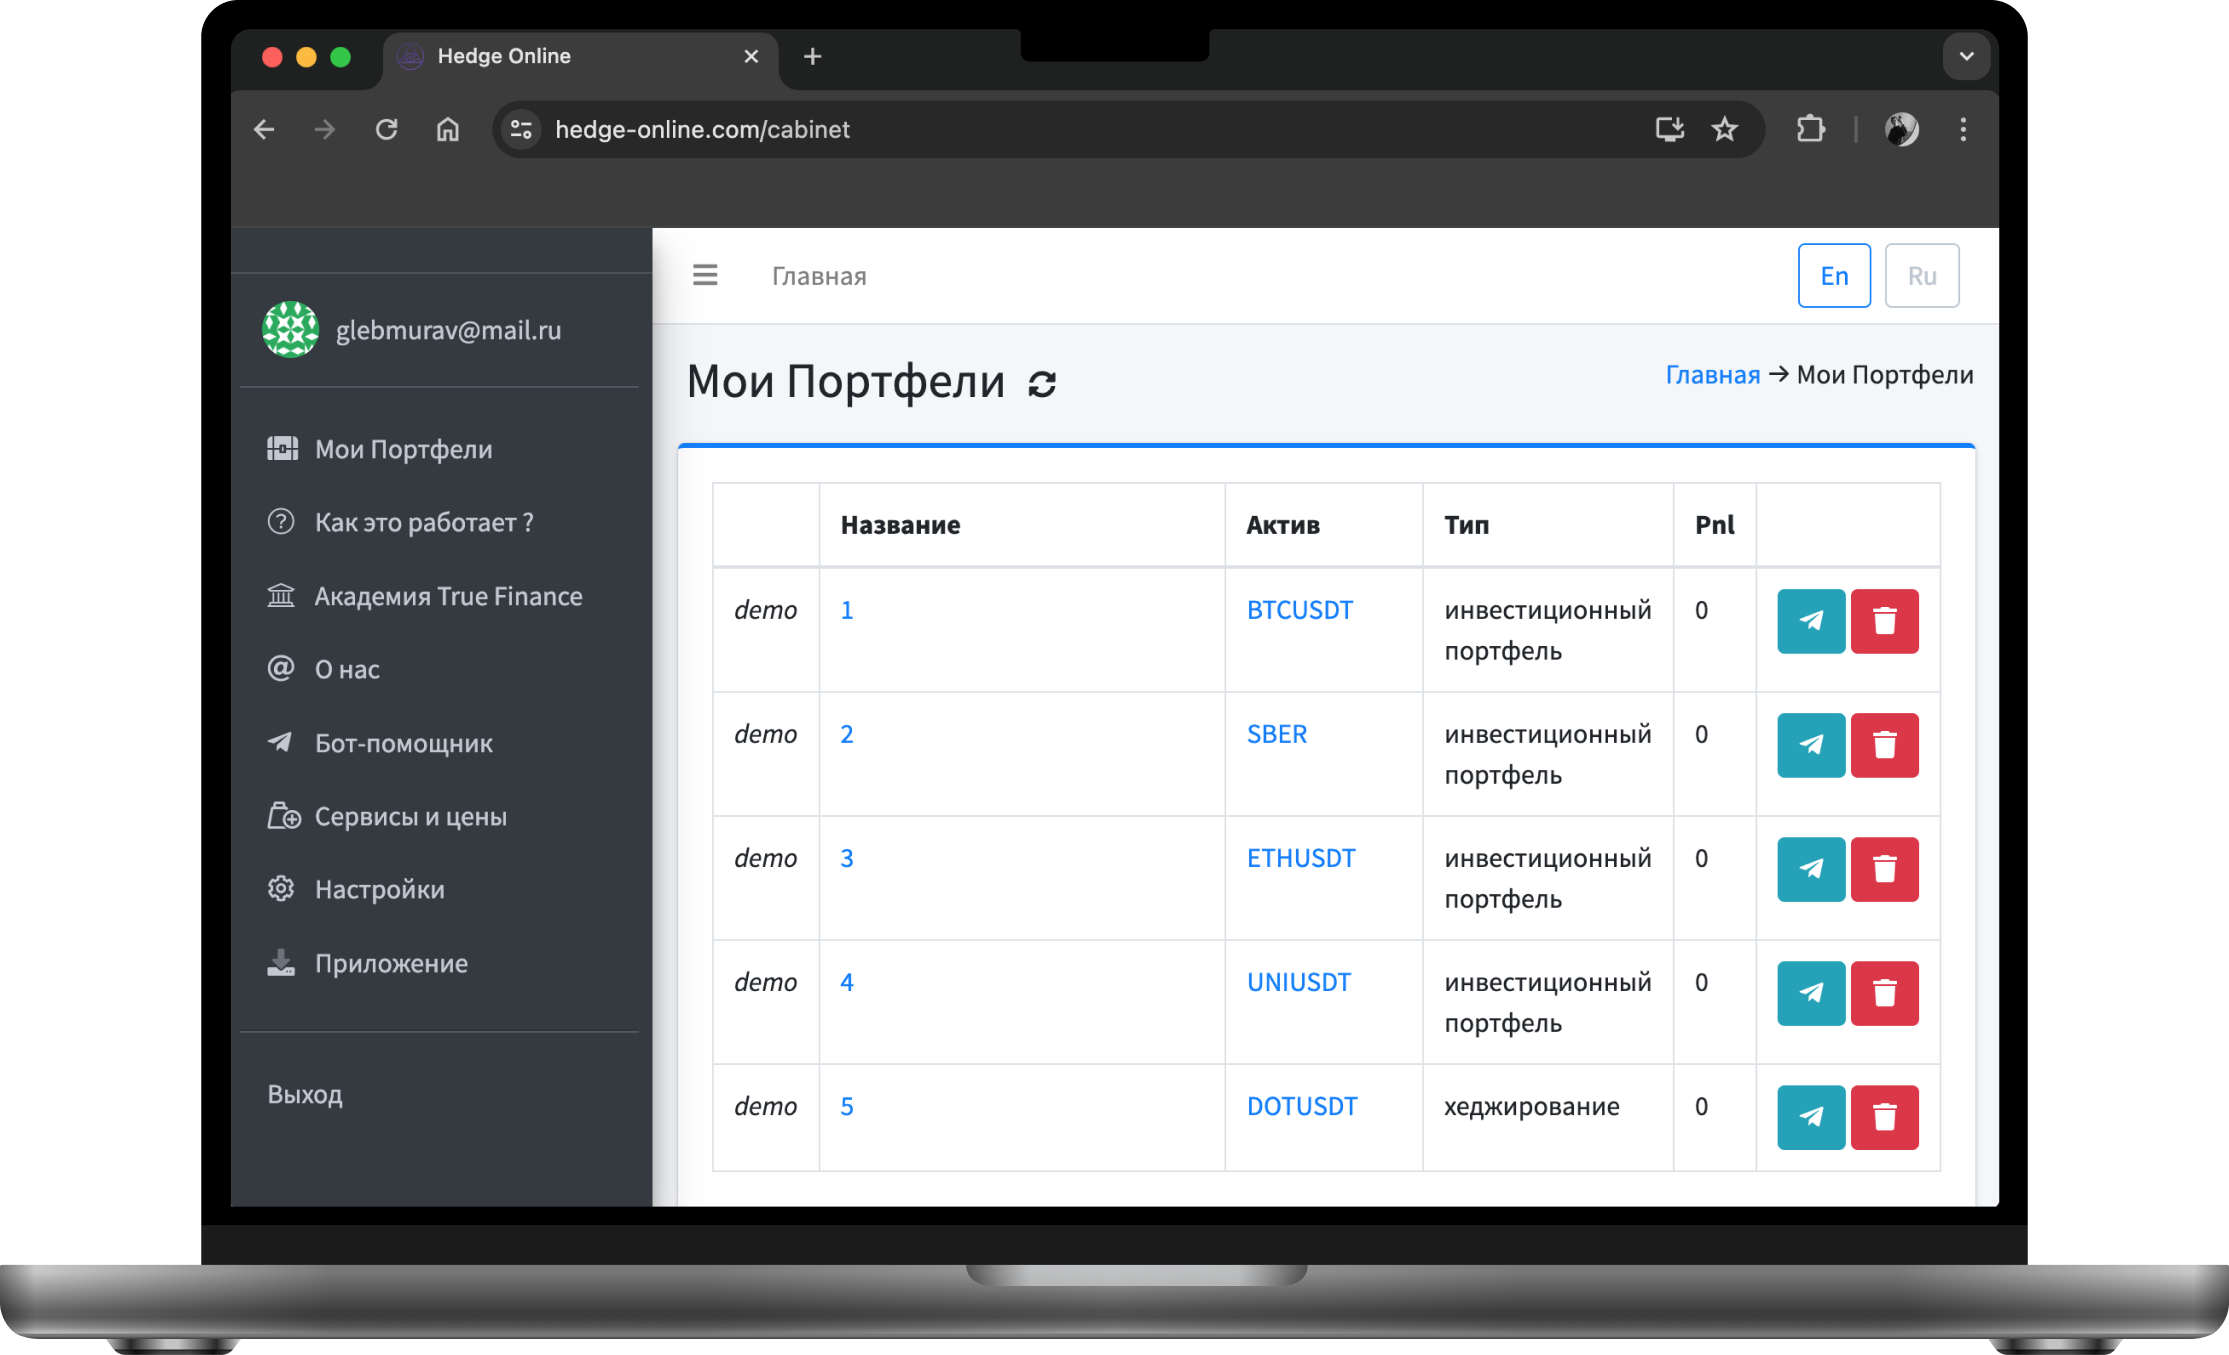Expand the tab search dropdown
2229x1355 pixels.
[x=1966, y=57]
